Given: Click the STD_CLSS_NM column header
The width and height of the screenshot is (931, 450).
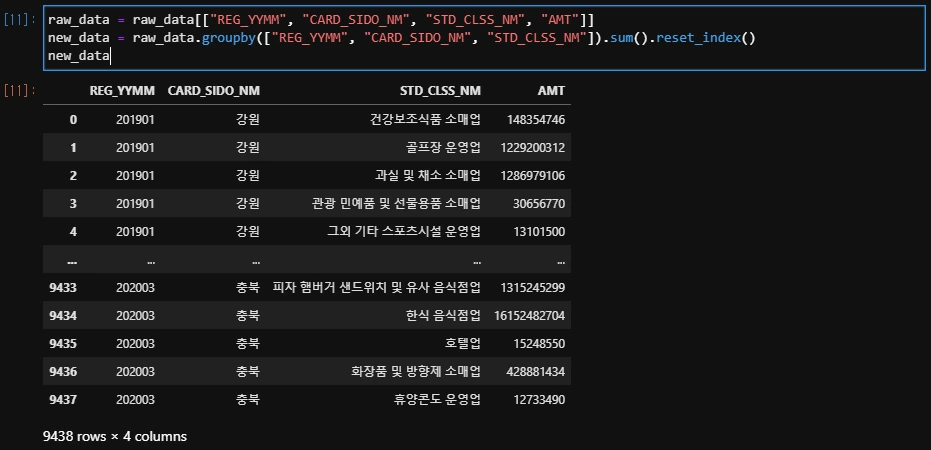Looking at the screenshot, I should click(441, 91).
